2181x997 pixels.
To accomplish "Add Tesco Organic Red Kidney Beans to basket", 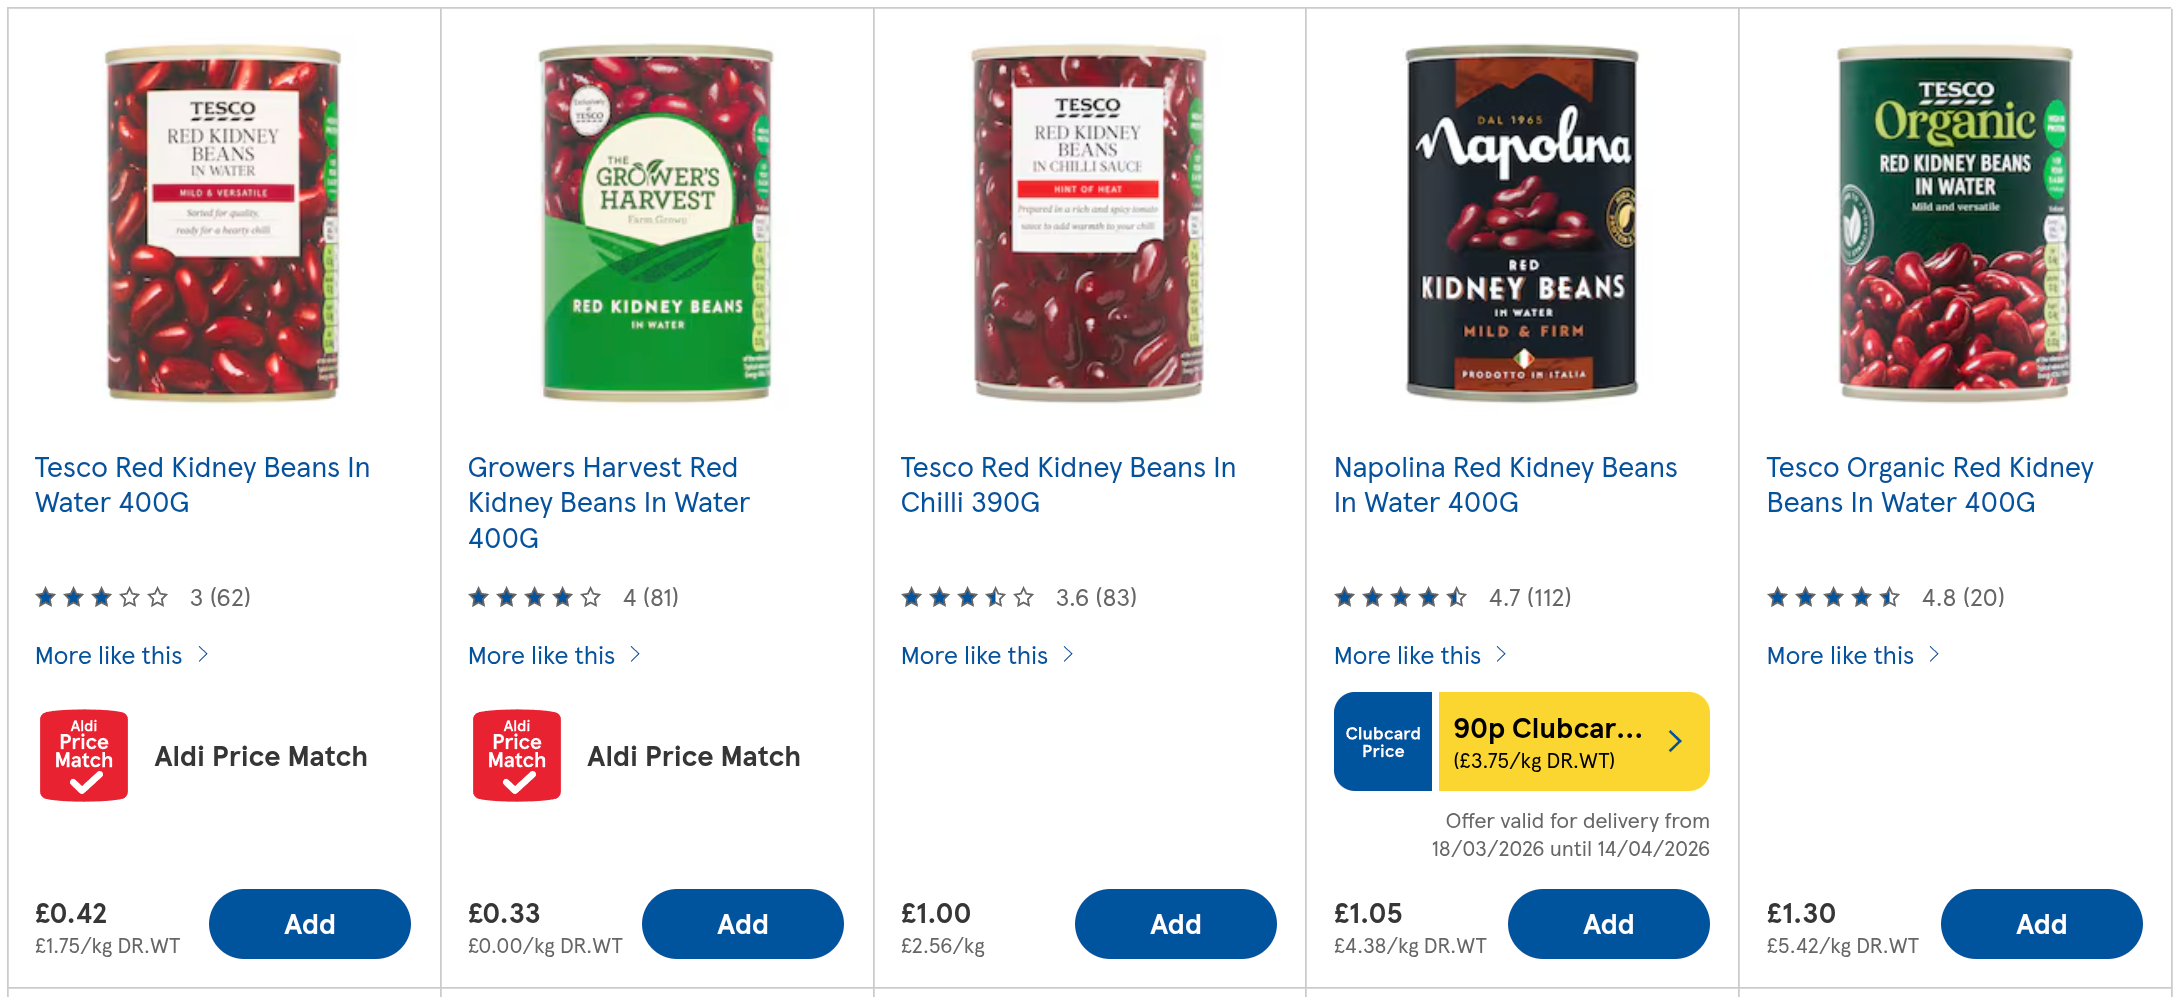I will point(2041,924).
